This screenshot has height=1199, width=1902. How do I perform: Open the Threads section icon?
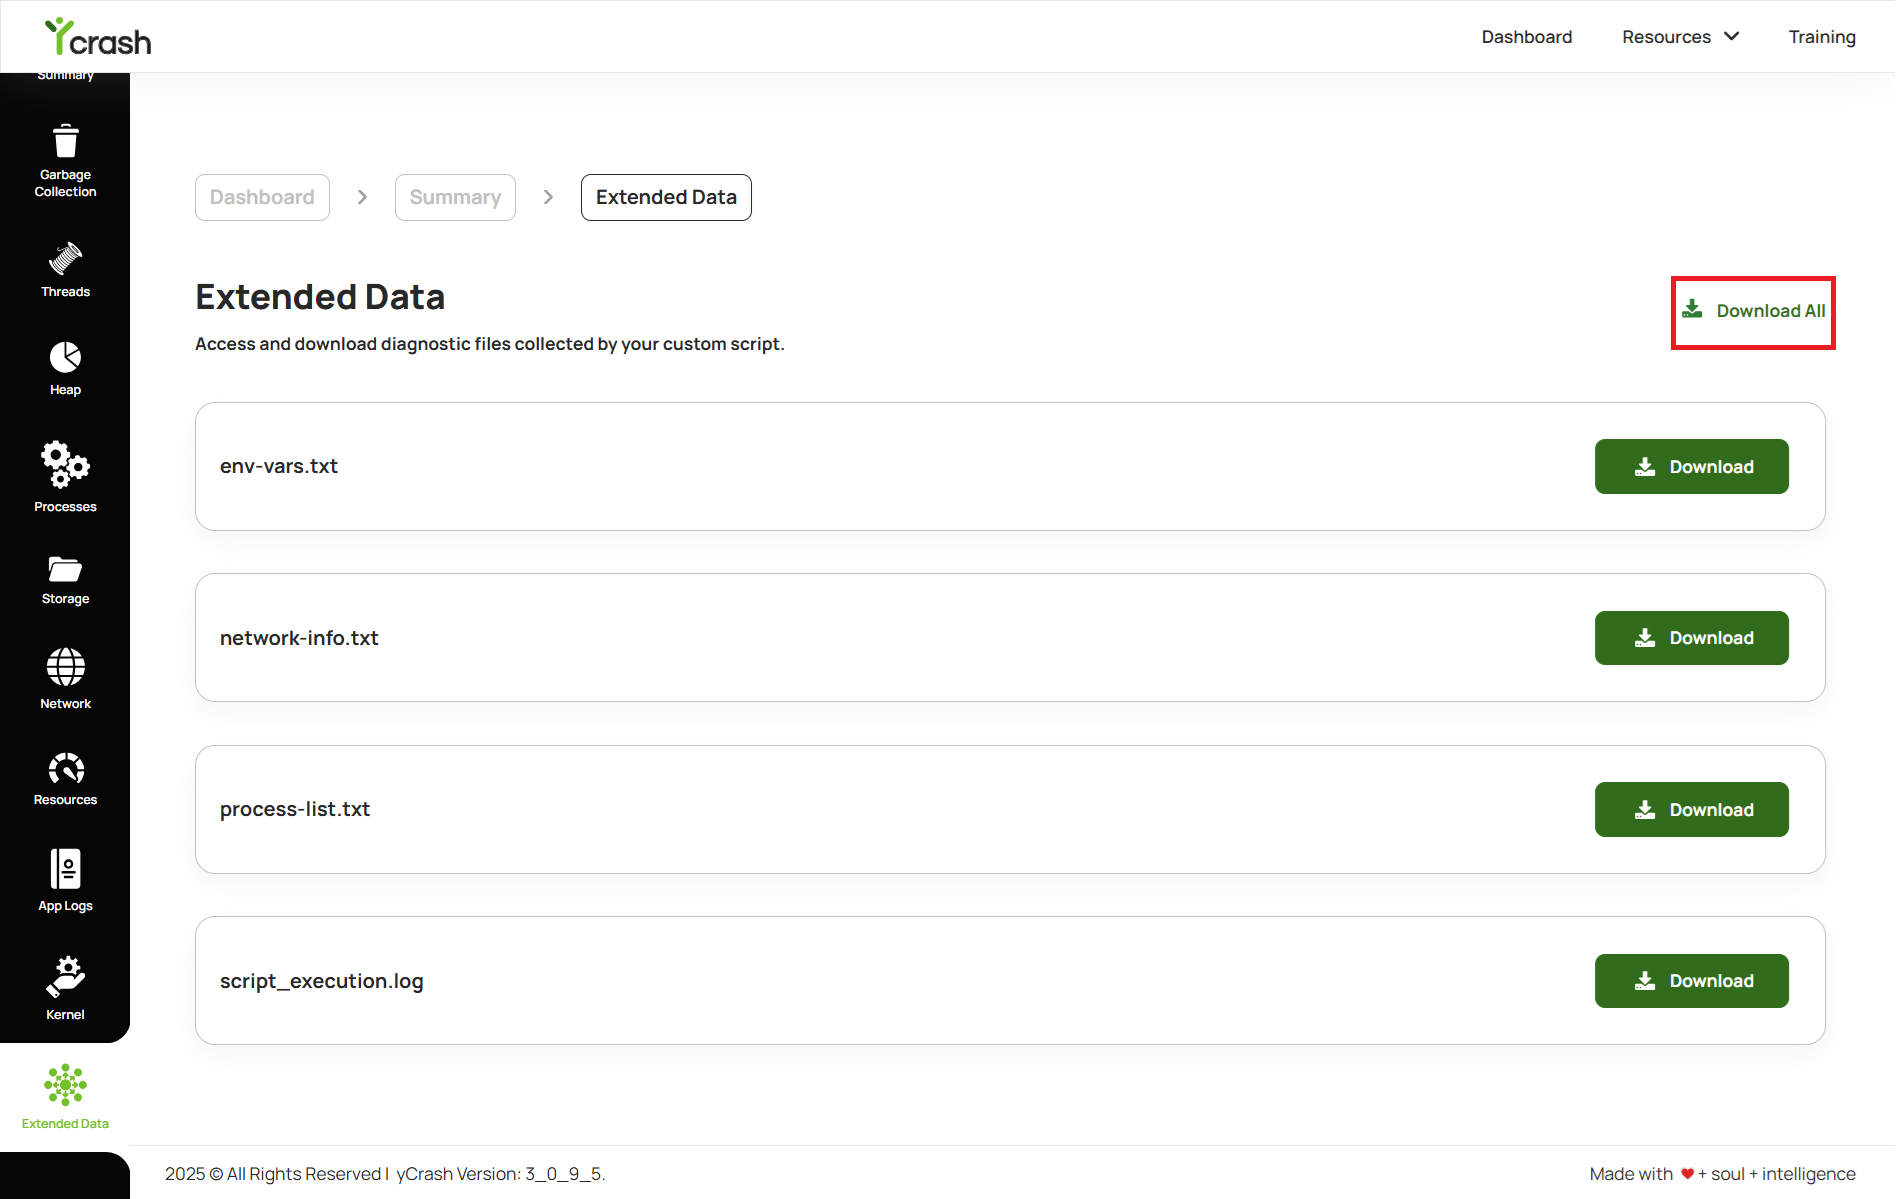coord(65,258)
